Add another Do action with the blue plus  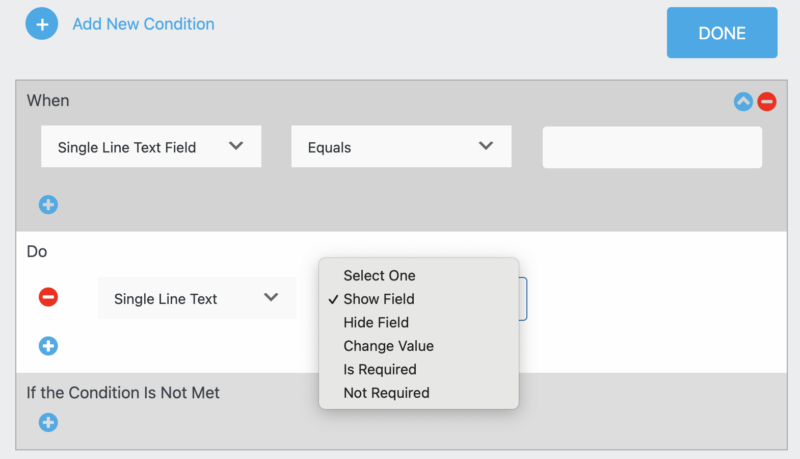48,346
